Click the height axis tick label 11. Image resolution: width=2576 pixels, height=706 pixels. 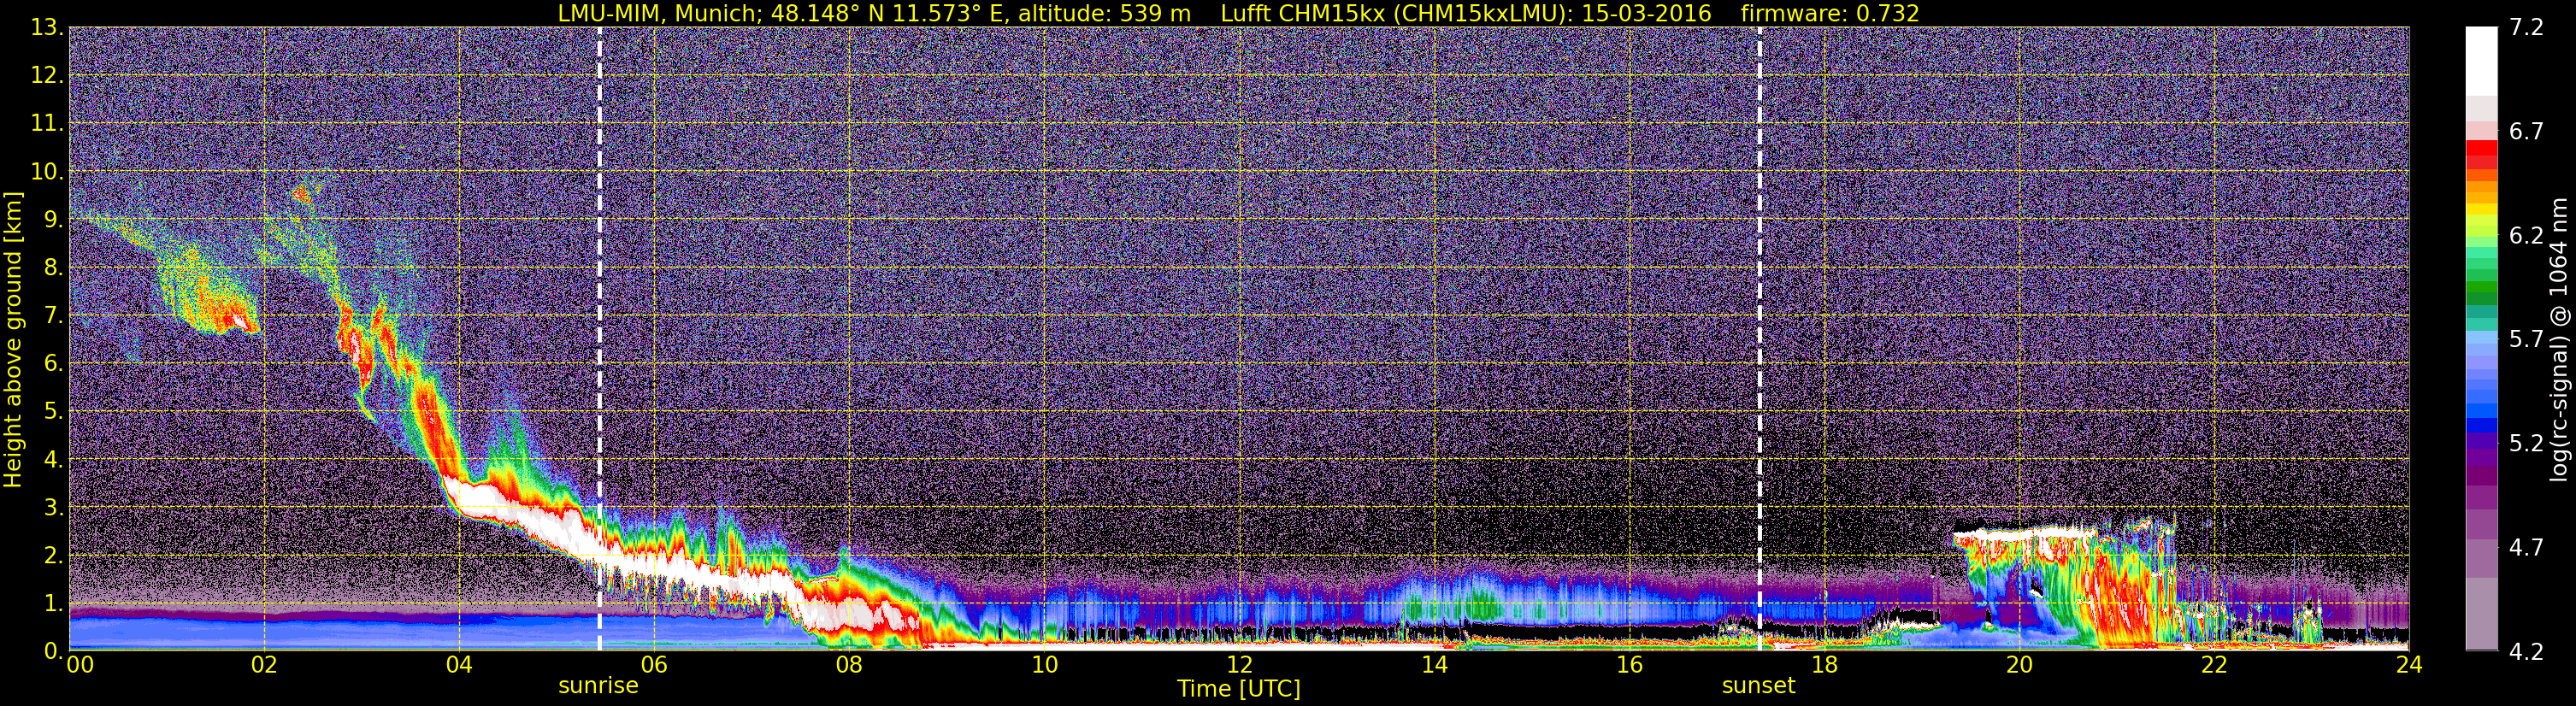coord(47,123)
